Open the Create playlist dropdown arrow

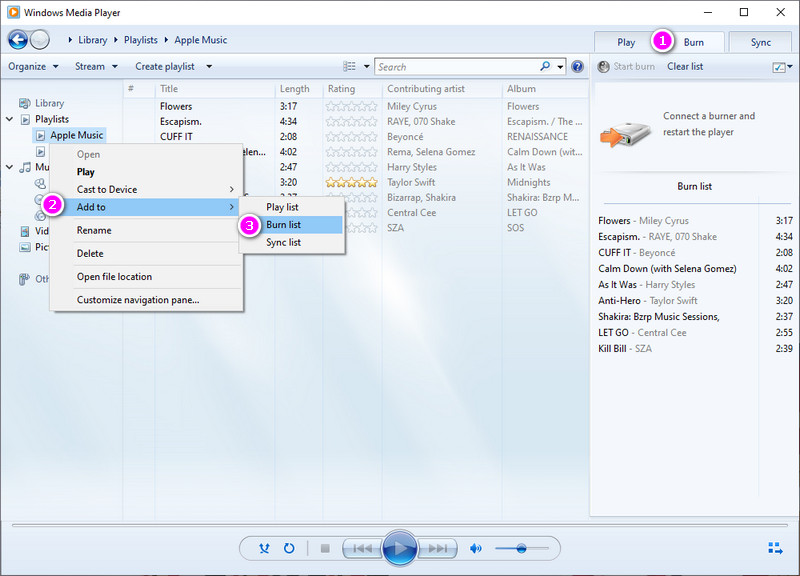coord(209,66)
